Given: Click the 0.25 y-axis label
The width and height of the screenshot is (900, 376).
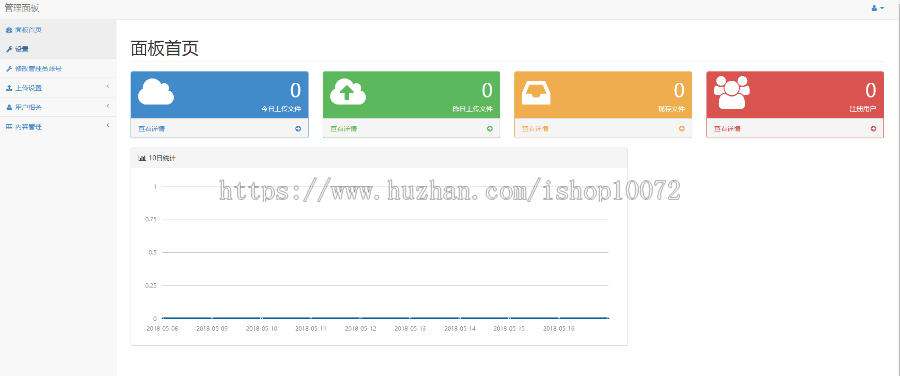Looking at the screenshot, I should point(150,285).
